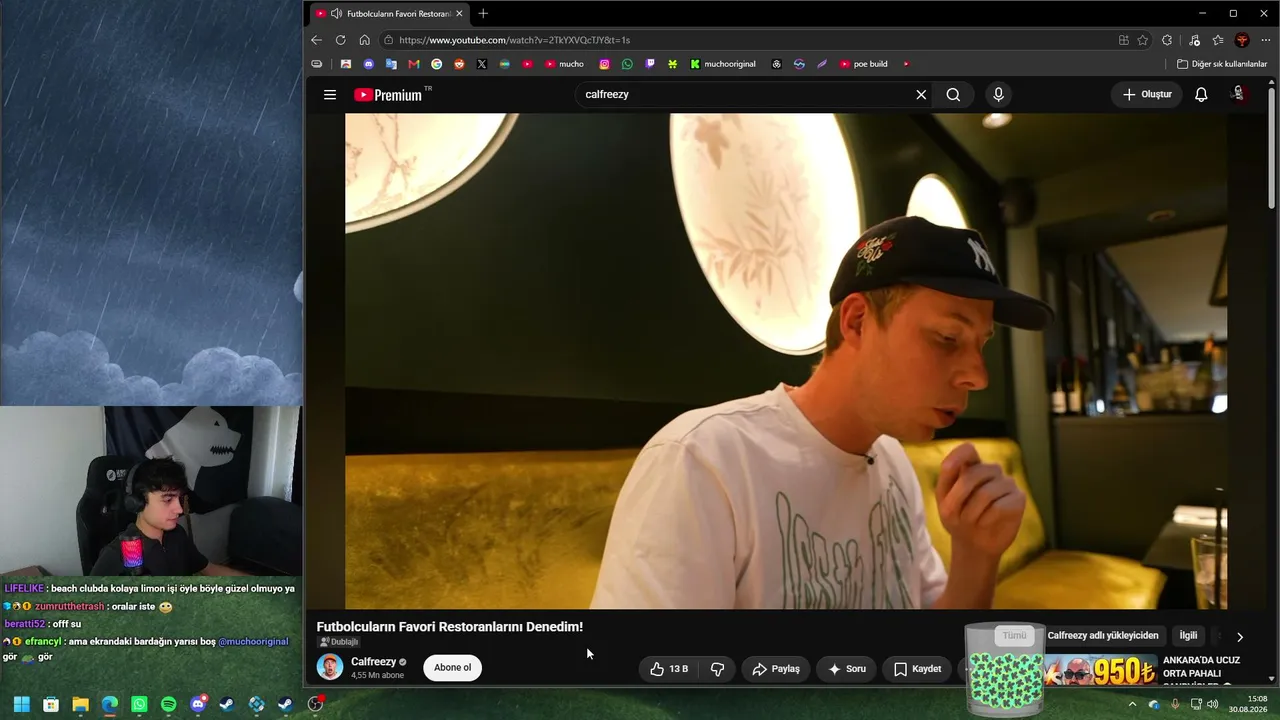Image resolution: width=1280 pixels, height=720 pixels.
Task: Open the Instagram bookmark icon
Action: [604, 64]
